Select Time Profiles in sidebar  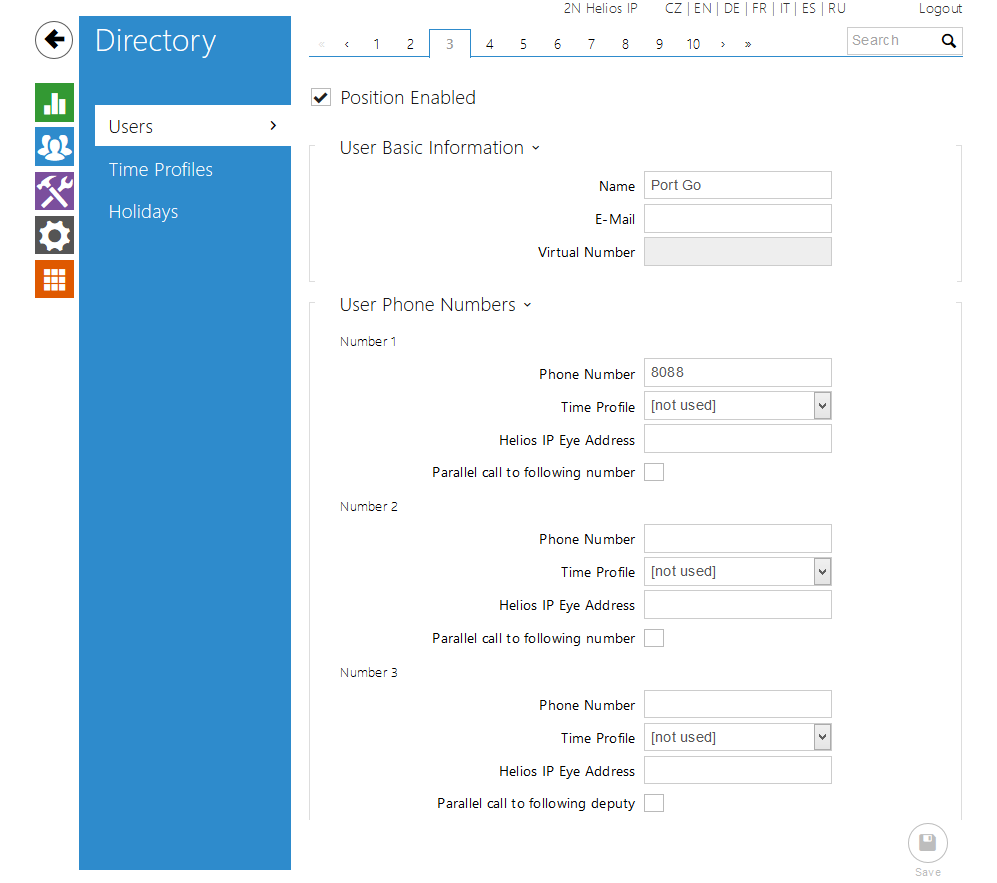(161, 170)
